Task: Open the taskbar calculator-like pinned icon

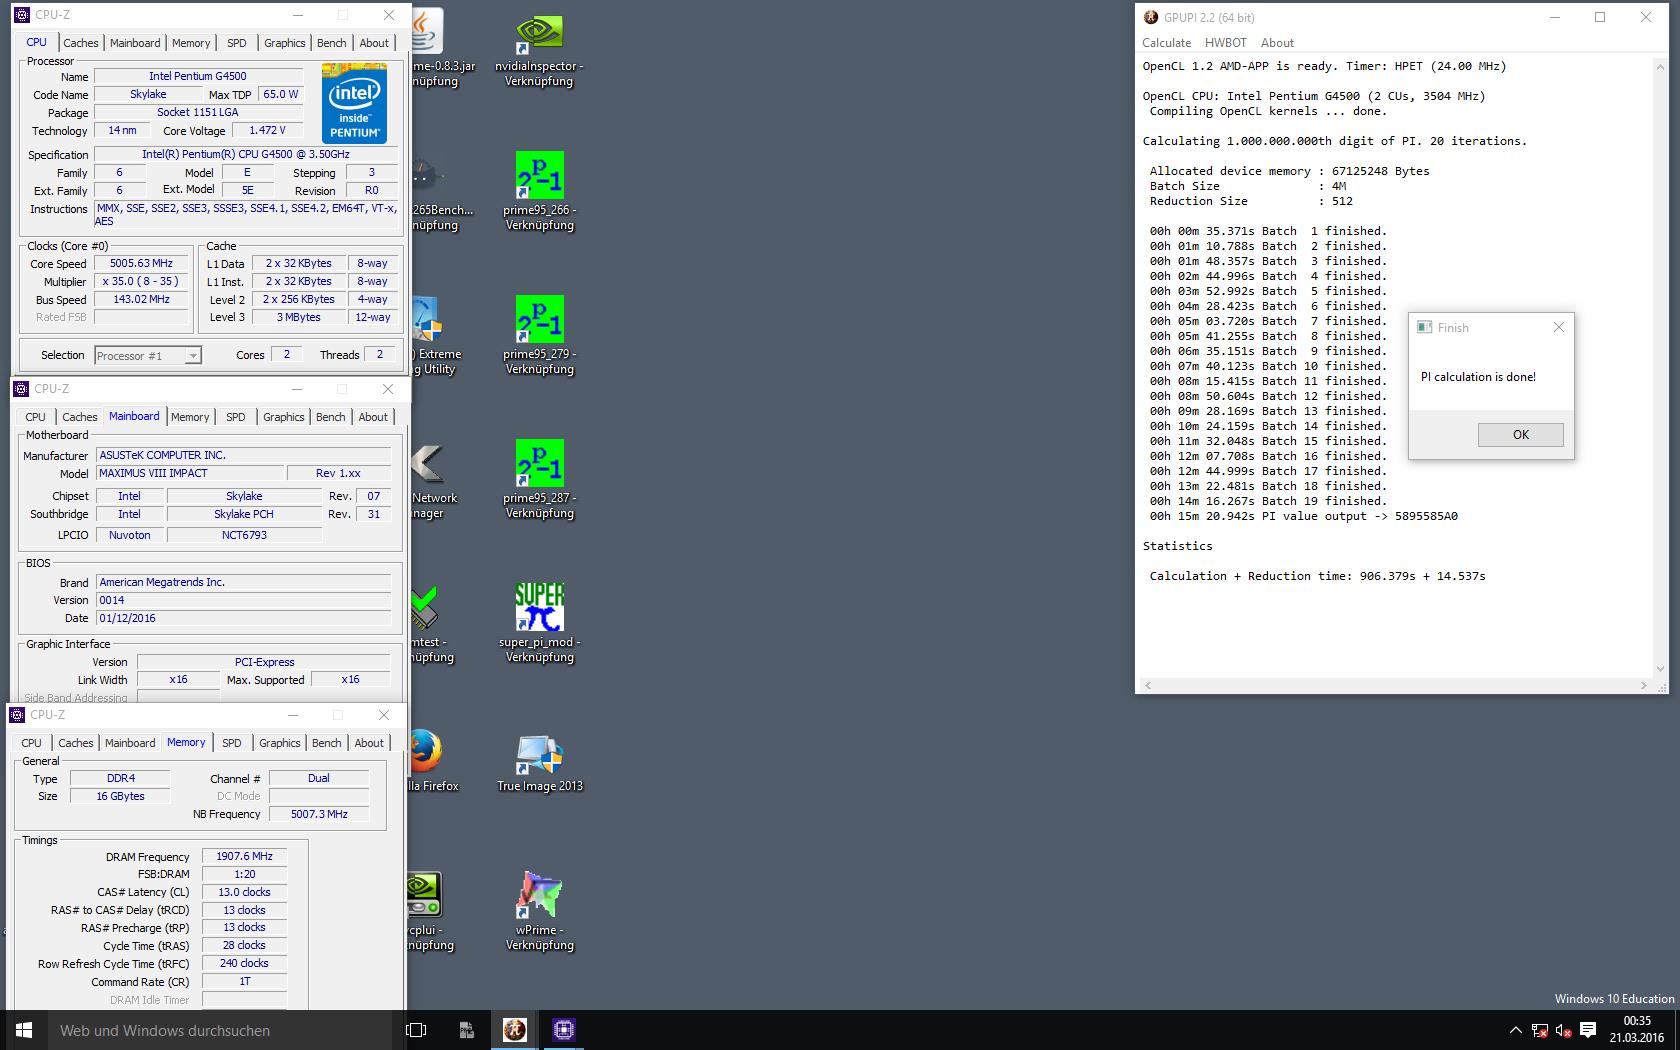Action: click(466, 1030)
